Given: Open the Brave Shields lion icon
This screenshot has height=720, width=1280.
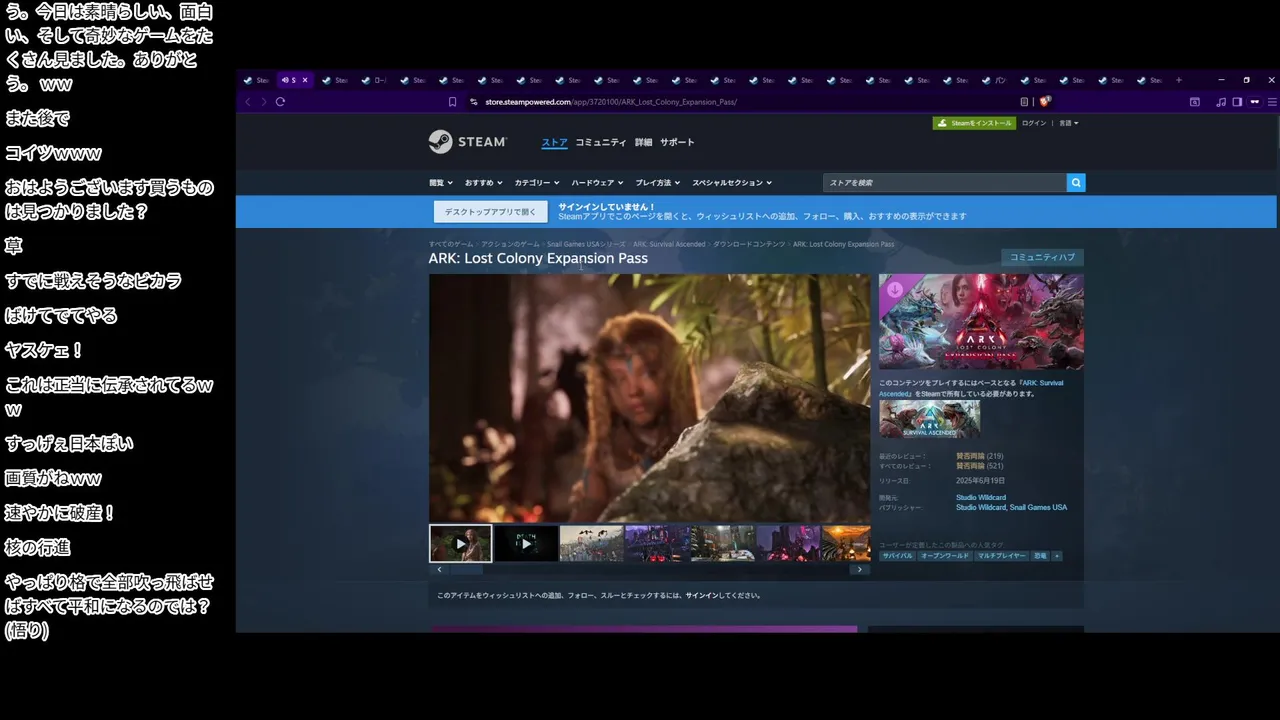Looking at the screenshot, I should point(1045,101).
